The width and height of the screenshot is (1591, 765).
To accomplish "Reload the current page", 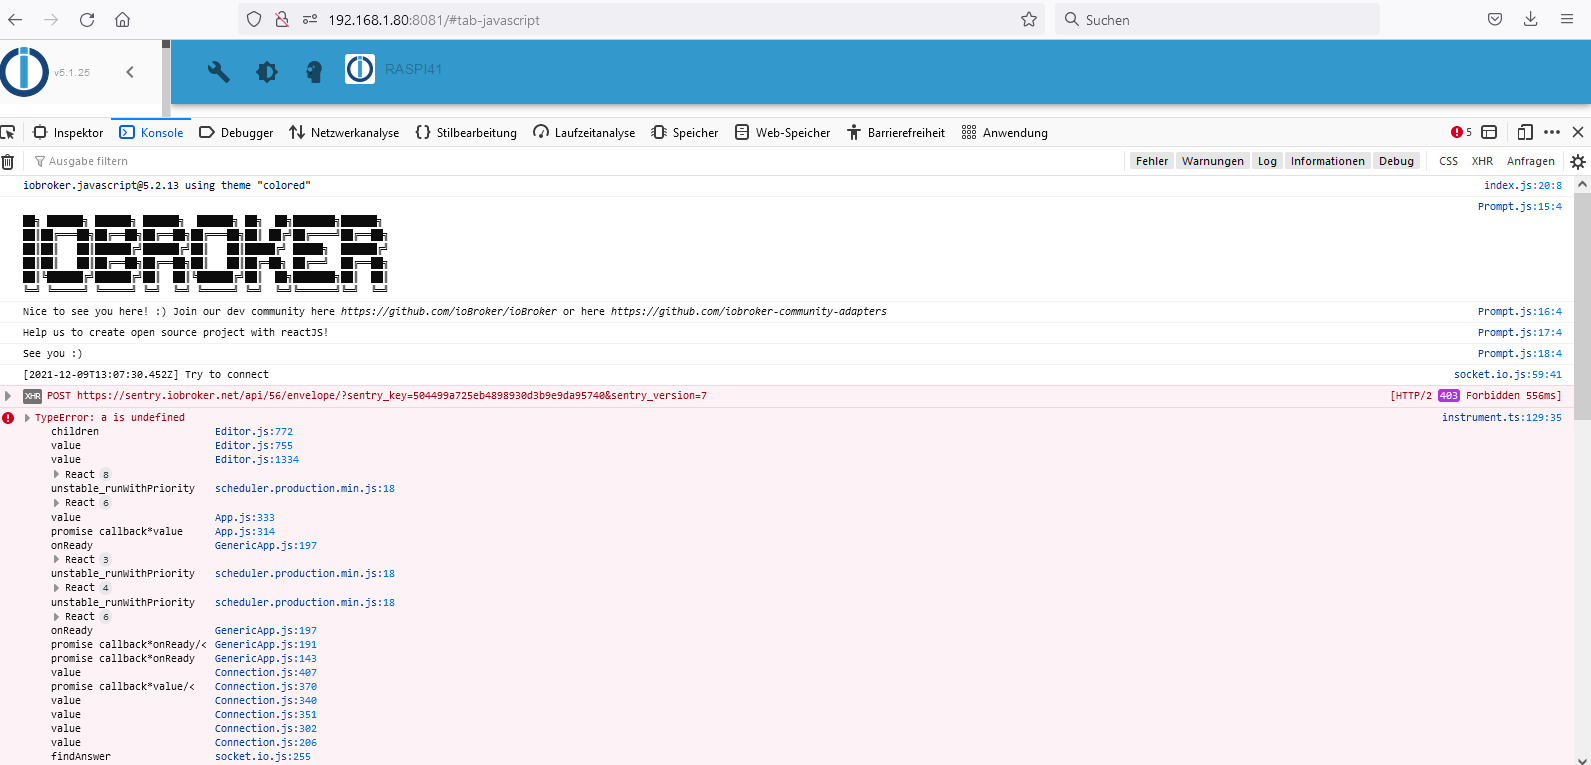I will 87,20.
